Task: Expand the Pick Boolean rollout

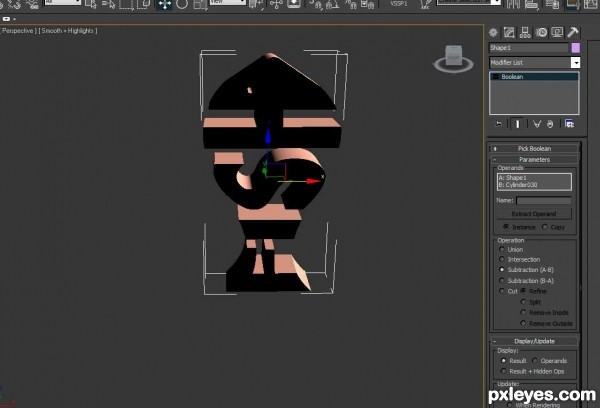Action: pos(535,149)
